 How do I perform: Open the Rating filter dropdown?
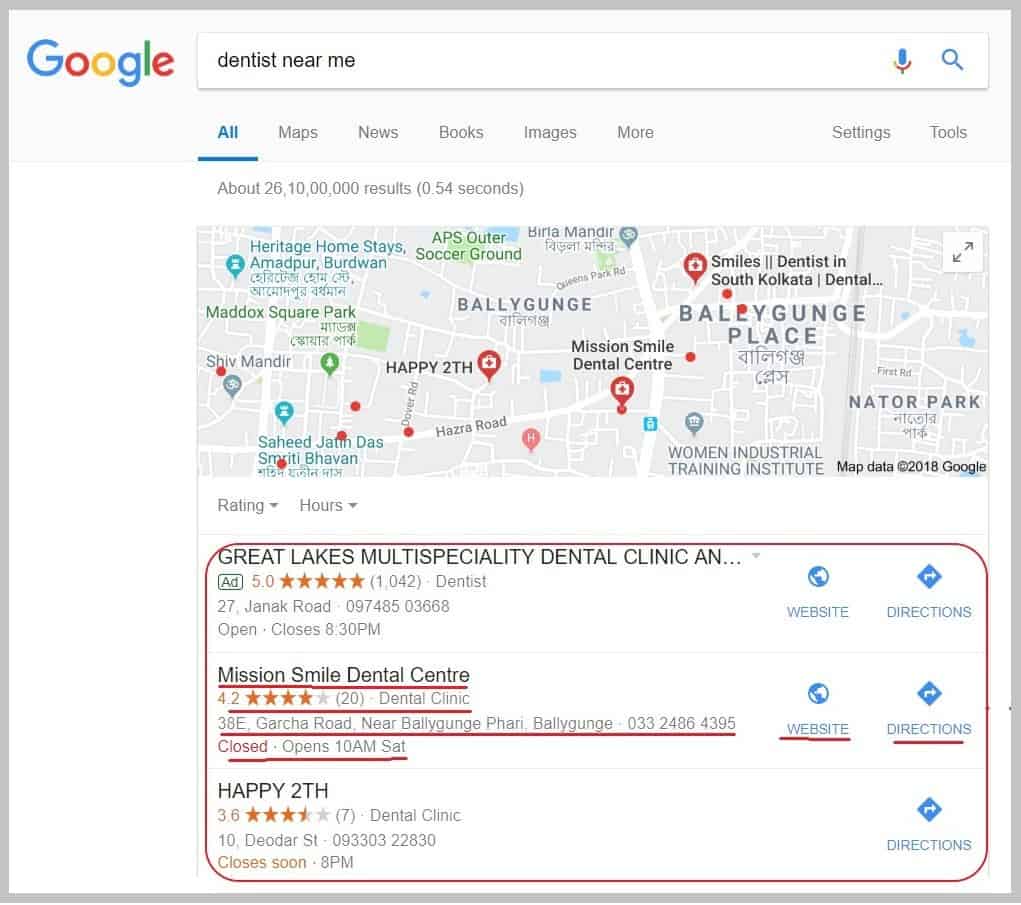(x=247, y=505)
